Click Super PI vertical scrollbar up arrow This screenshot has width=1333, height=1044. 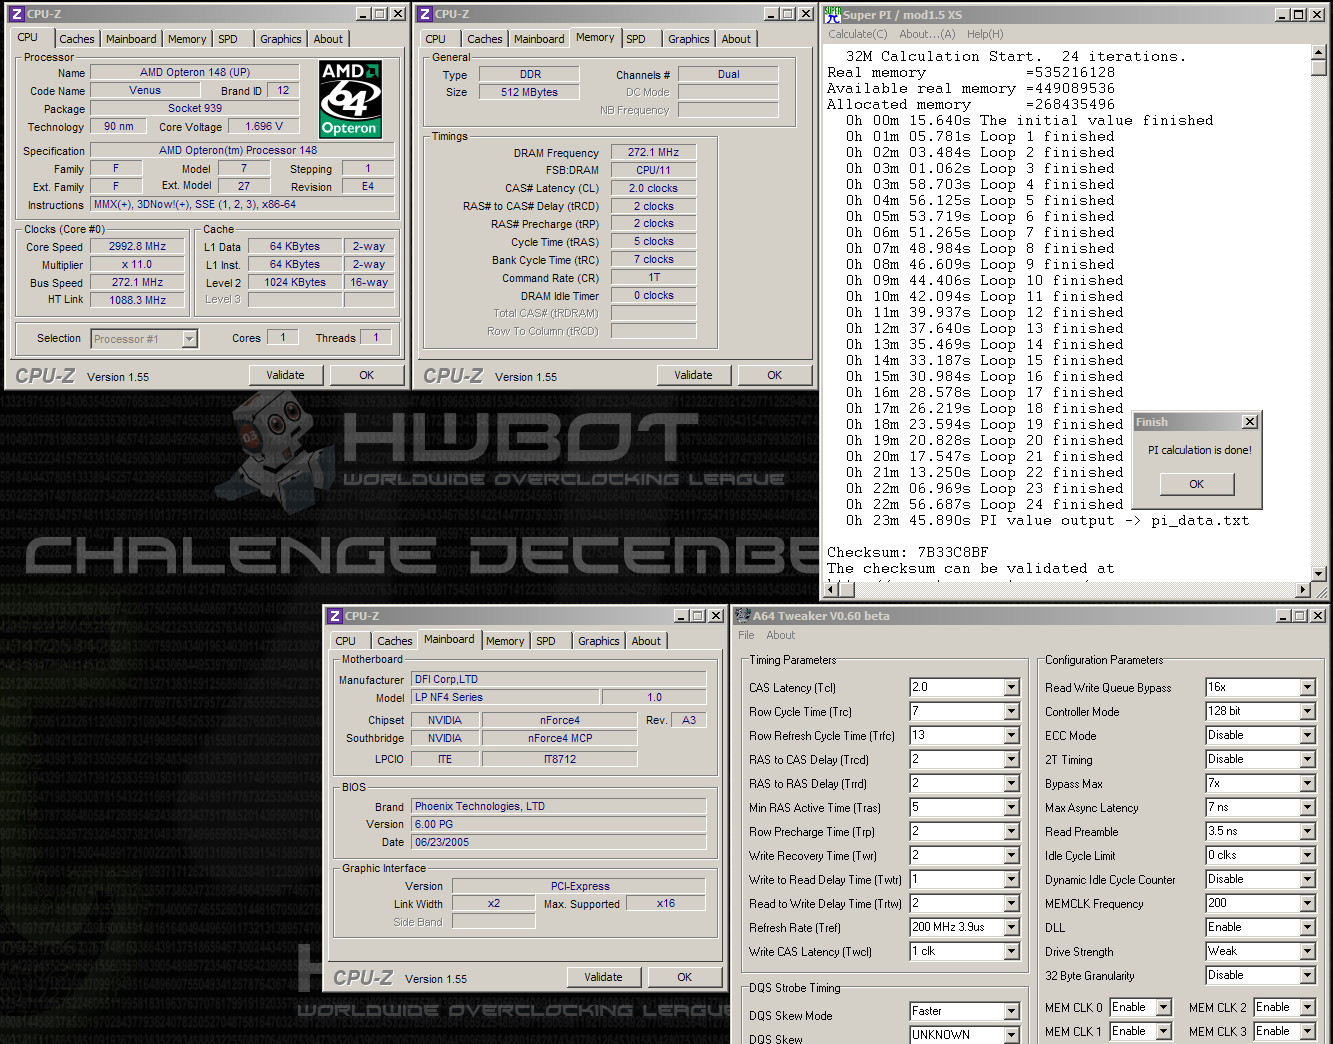1319,53
